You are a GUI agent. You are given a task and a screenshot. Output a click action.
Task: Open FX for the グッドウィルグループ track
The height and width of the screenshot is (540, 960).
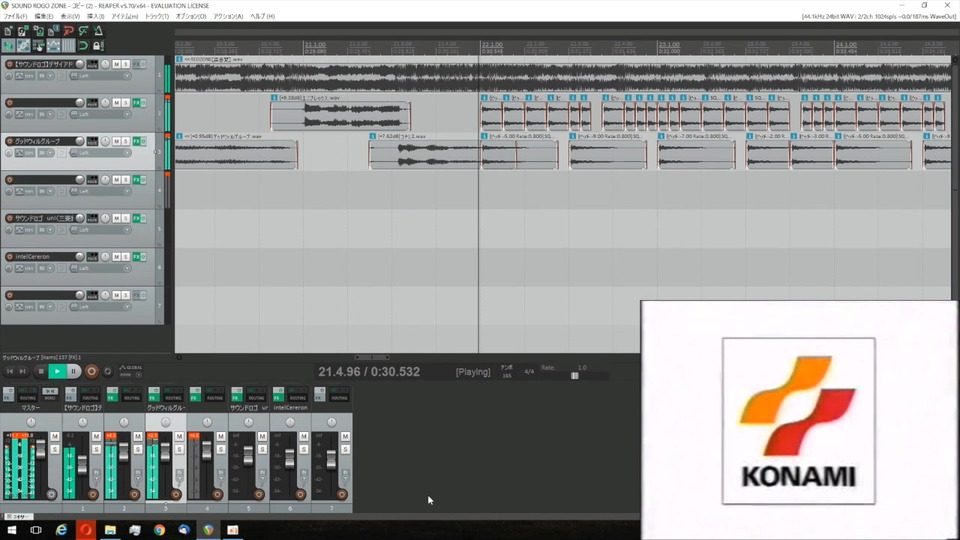(x=137, y=141)
